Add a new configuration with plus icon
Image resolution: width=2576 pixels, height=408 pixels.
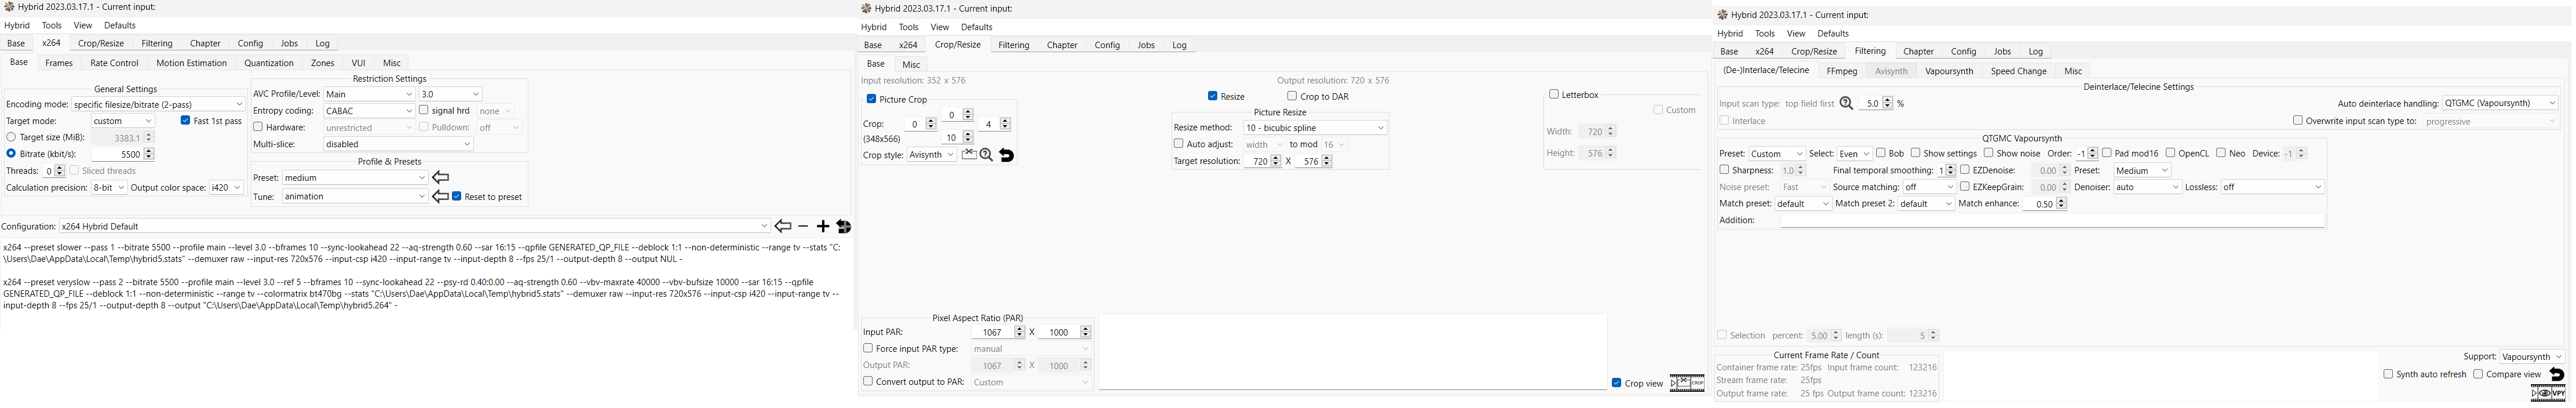pyautogui.click(x=823, y=227)
